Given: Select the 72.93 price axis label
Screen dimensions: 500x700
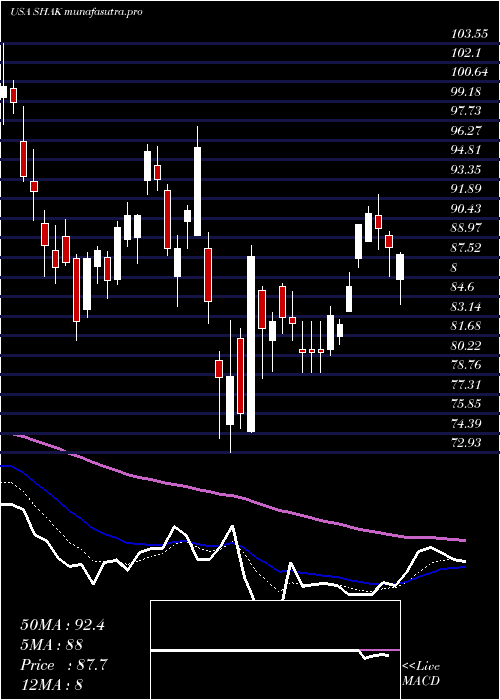Looking at the screenshot, I should [x=466, y=442].
